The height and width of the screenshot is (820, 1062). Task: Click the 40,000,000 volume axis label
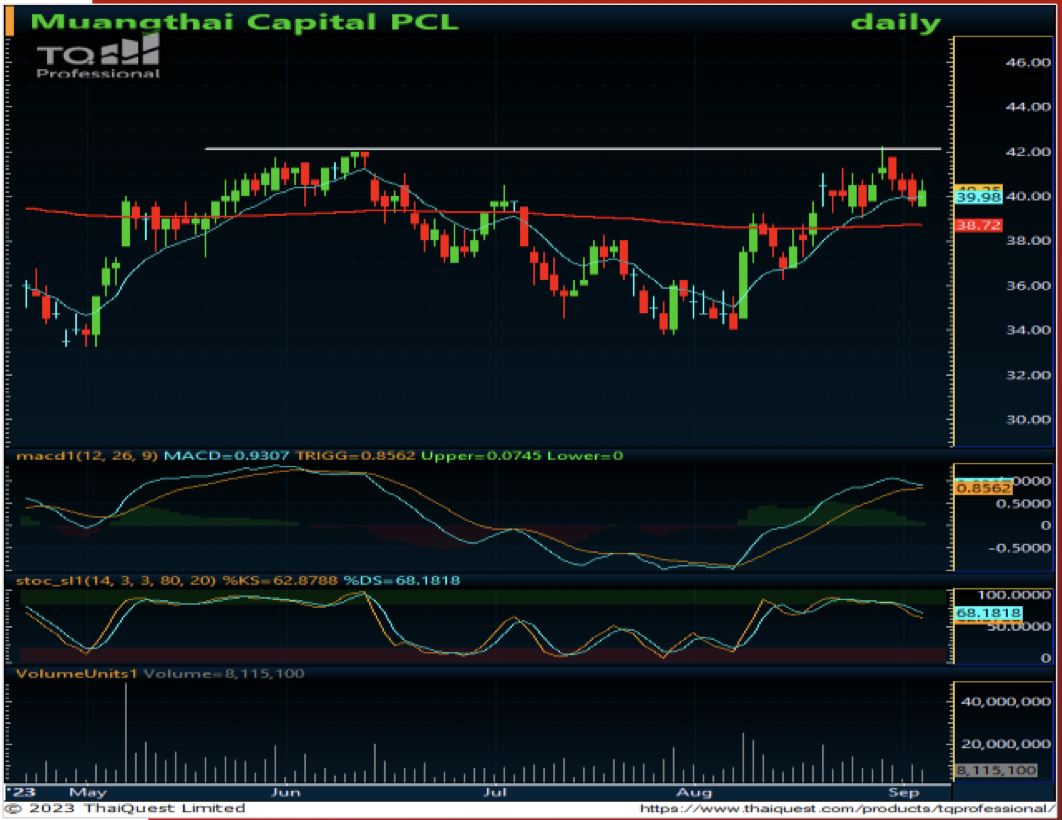pyautogui.click(x=1006, y=702)
